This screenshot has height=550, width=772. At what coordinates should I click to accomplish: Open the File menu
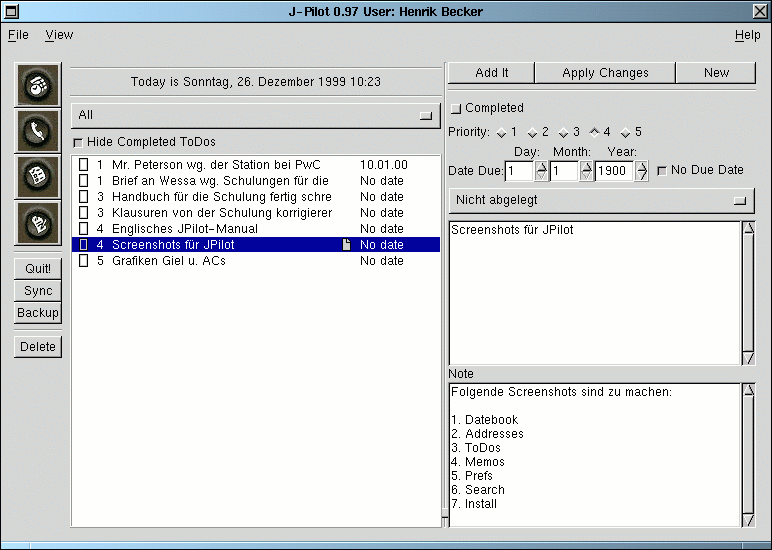tap(18, 35)
